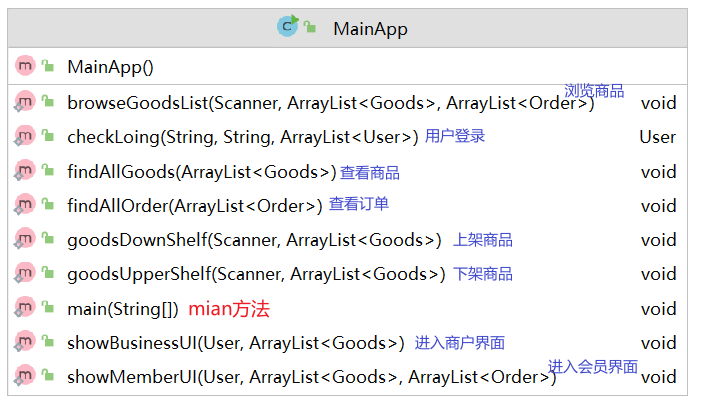Click the red 'mian方法' annotation
Viewport: 704px width, 403px height.
(x=229, y=309)
